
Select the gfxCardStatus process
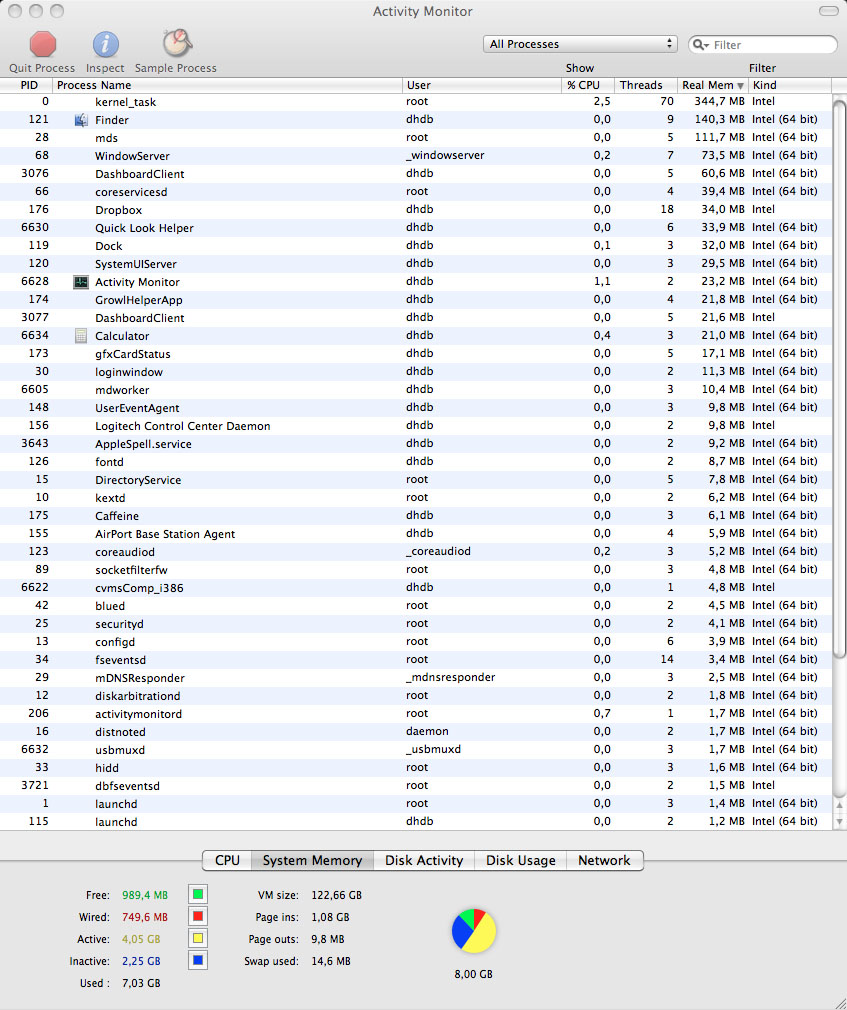tap(415, 354)
